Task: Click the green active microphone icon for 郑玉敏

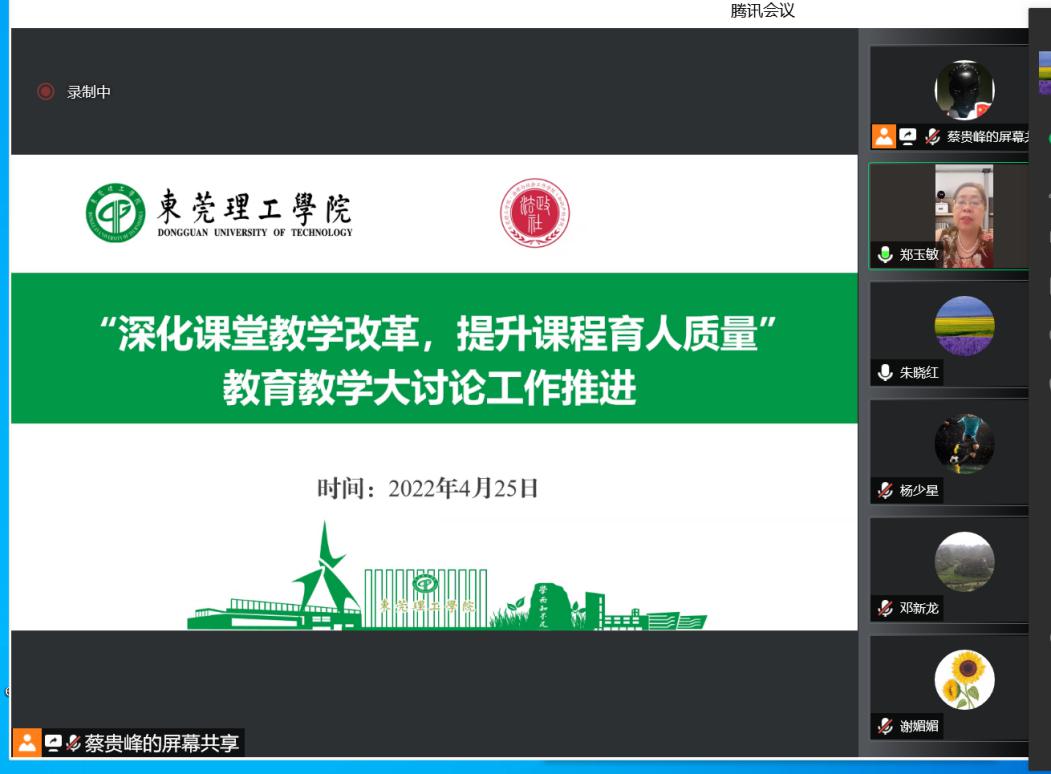Action: click(x=885, y=254)
